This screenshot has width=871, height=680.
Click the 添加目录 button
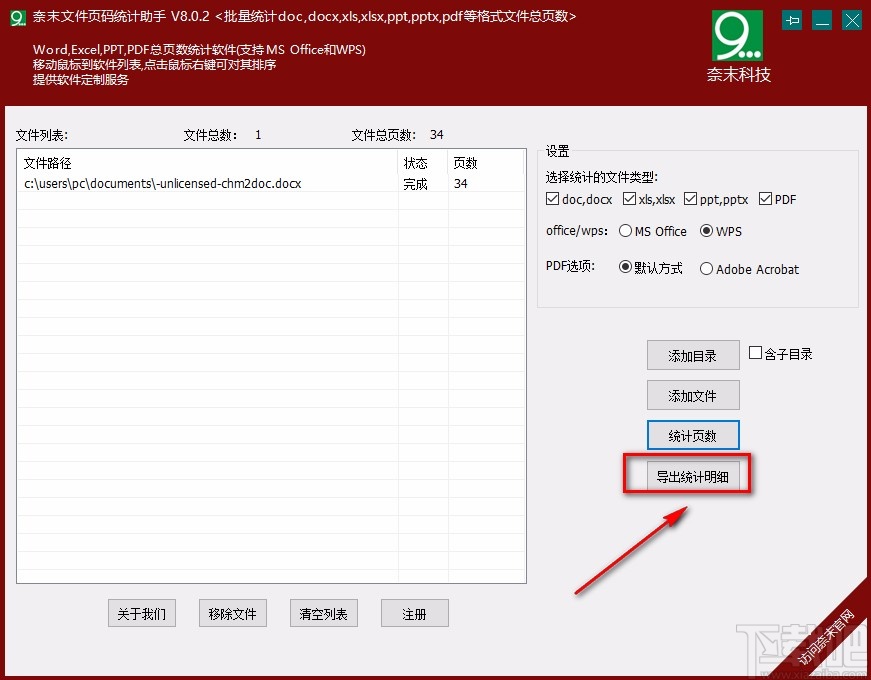pyautogui.click(x=693, y=355)
